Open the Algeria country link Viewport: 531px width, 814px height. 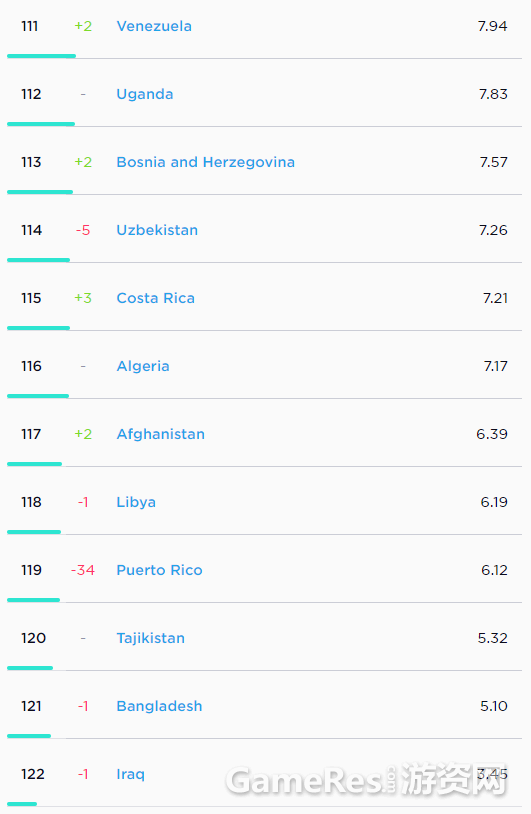pos(143,366)
